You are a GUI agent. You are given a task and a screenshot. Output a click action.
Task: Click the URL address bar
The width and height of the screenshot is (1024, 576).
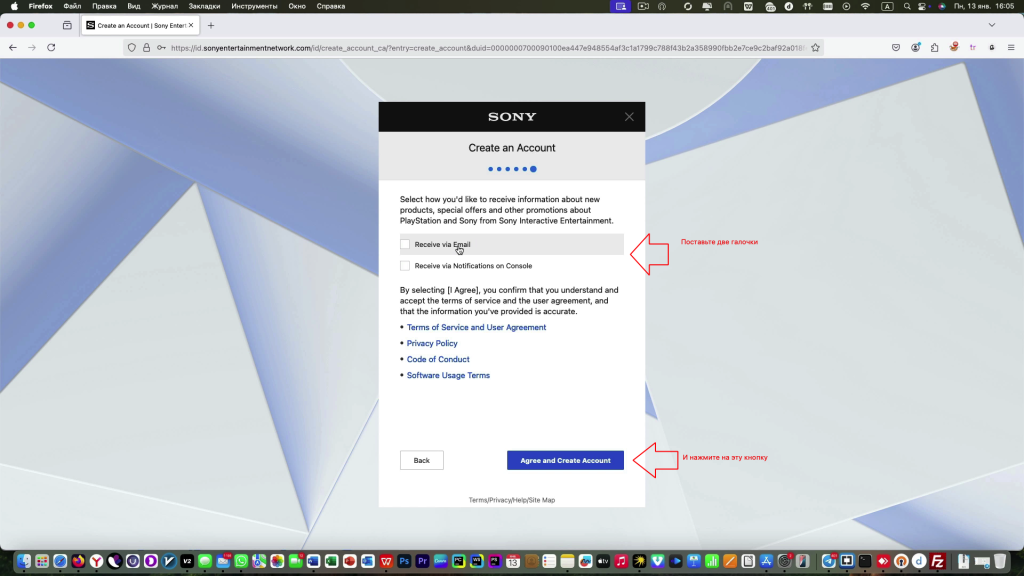tap(480, 47)
